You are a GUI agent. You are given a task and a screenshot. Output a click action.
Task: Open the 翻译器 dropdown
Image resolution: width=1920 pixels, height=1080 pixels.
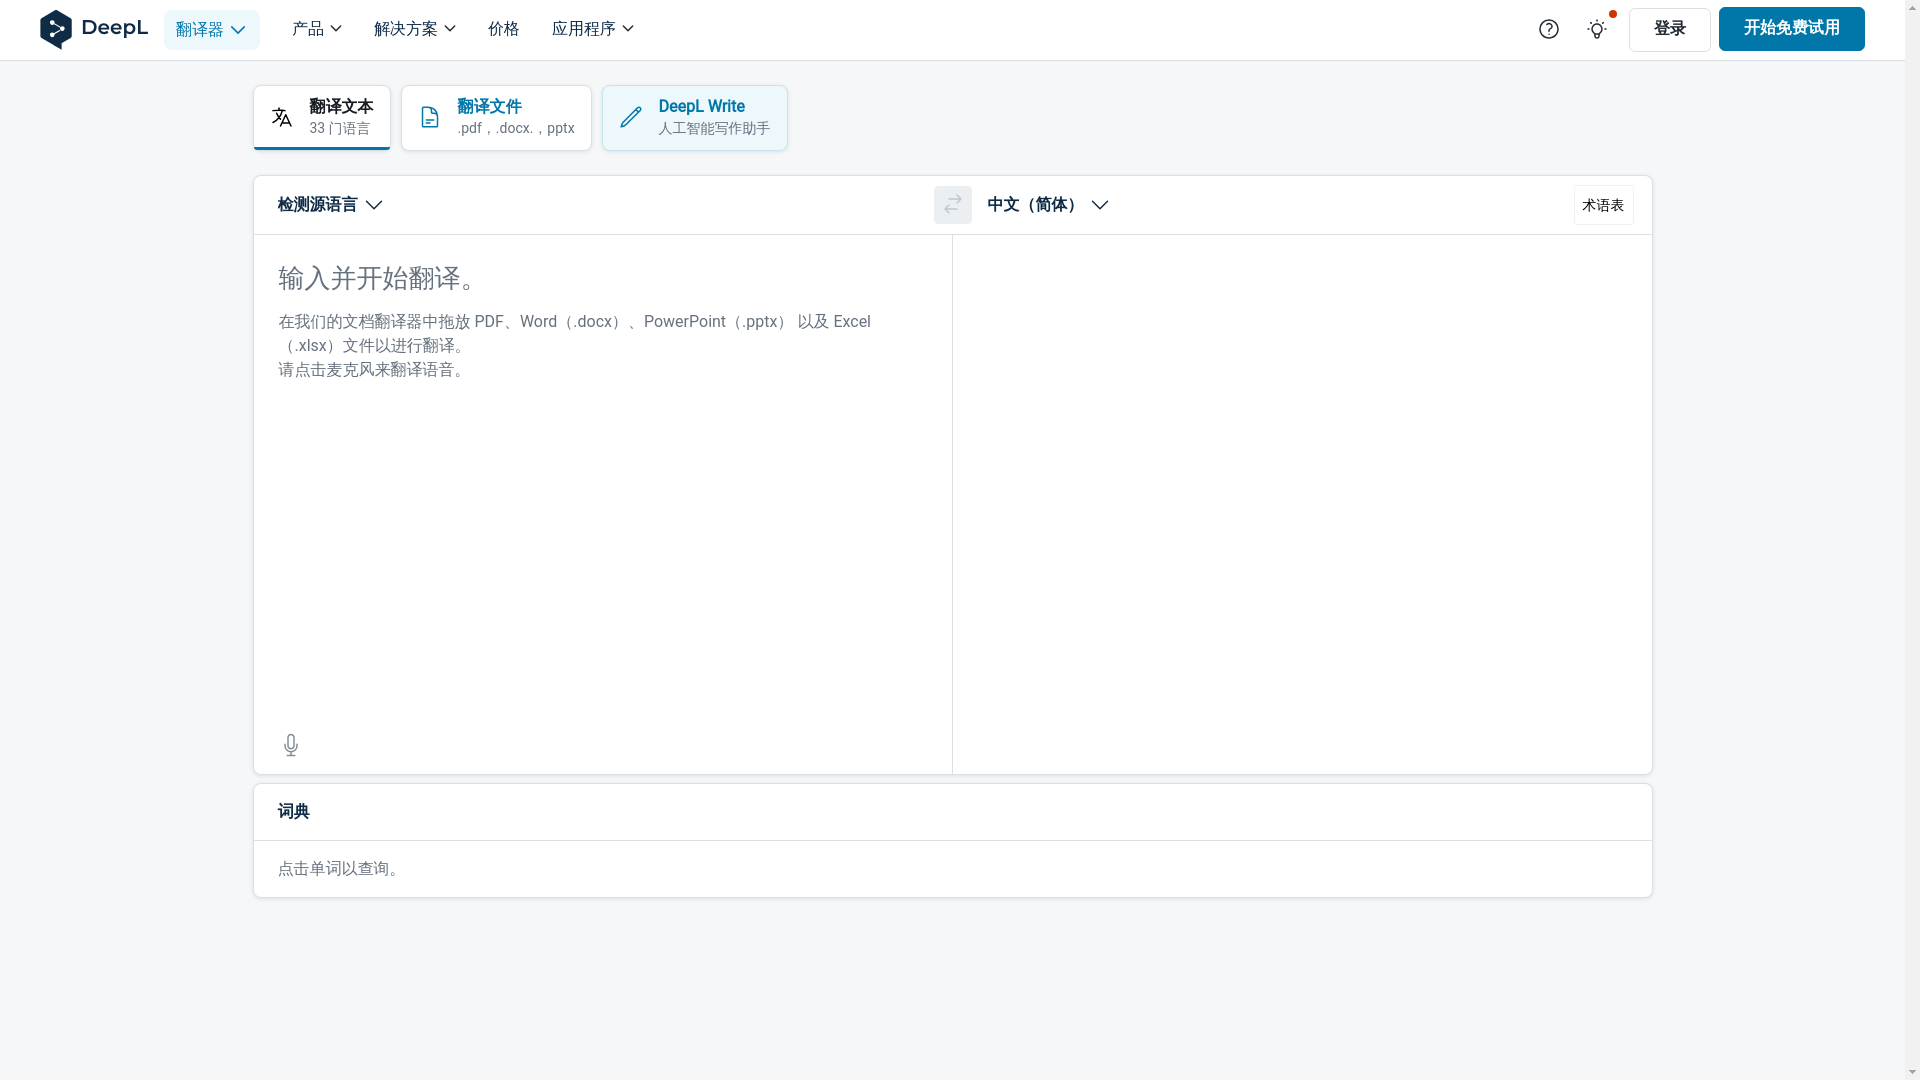[x=211, y=30]
